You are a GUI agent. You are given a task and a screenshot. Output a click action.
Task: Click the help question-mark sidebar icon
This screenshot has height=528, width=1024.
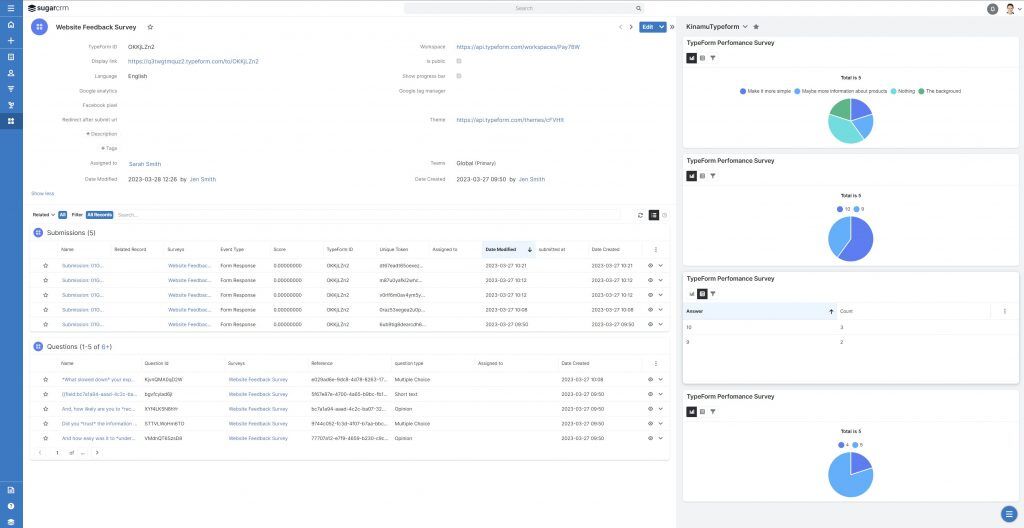pos(11,506)
